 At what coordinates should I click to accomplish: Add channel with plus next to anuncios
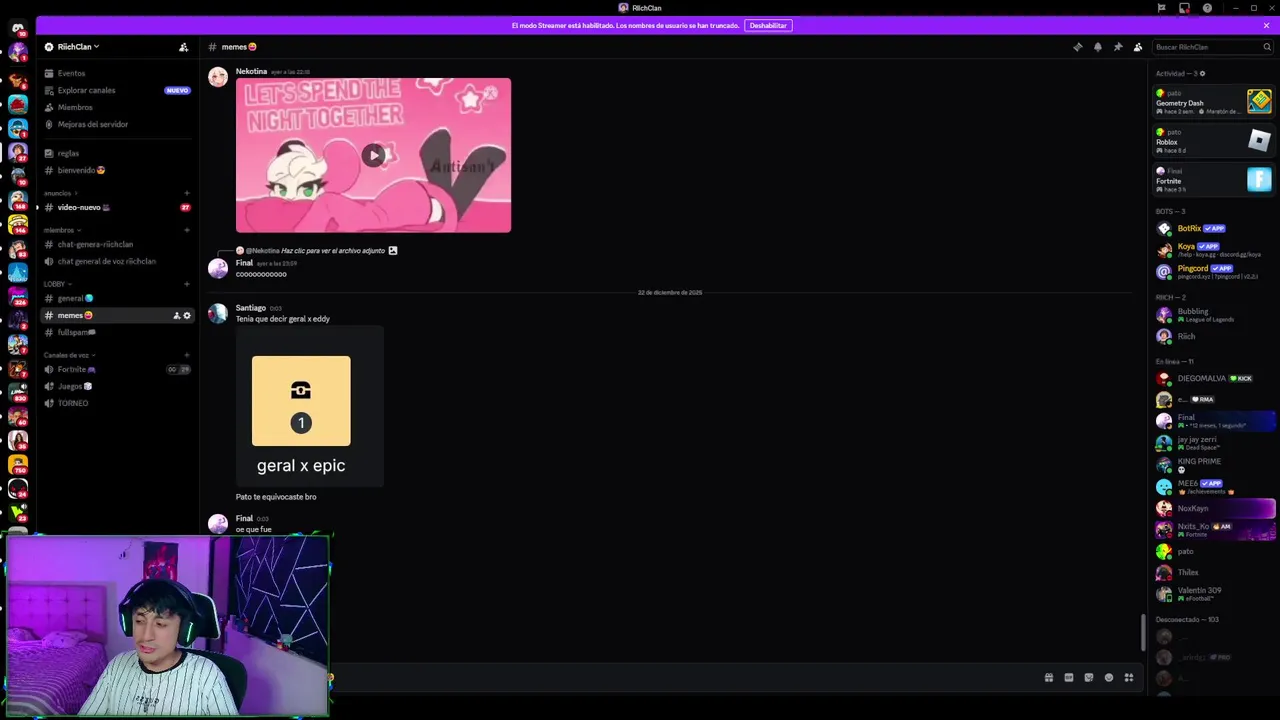[x=187, y=193]
